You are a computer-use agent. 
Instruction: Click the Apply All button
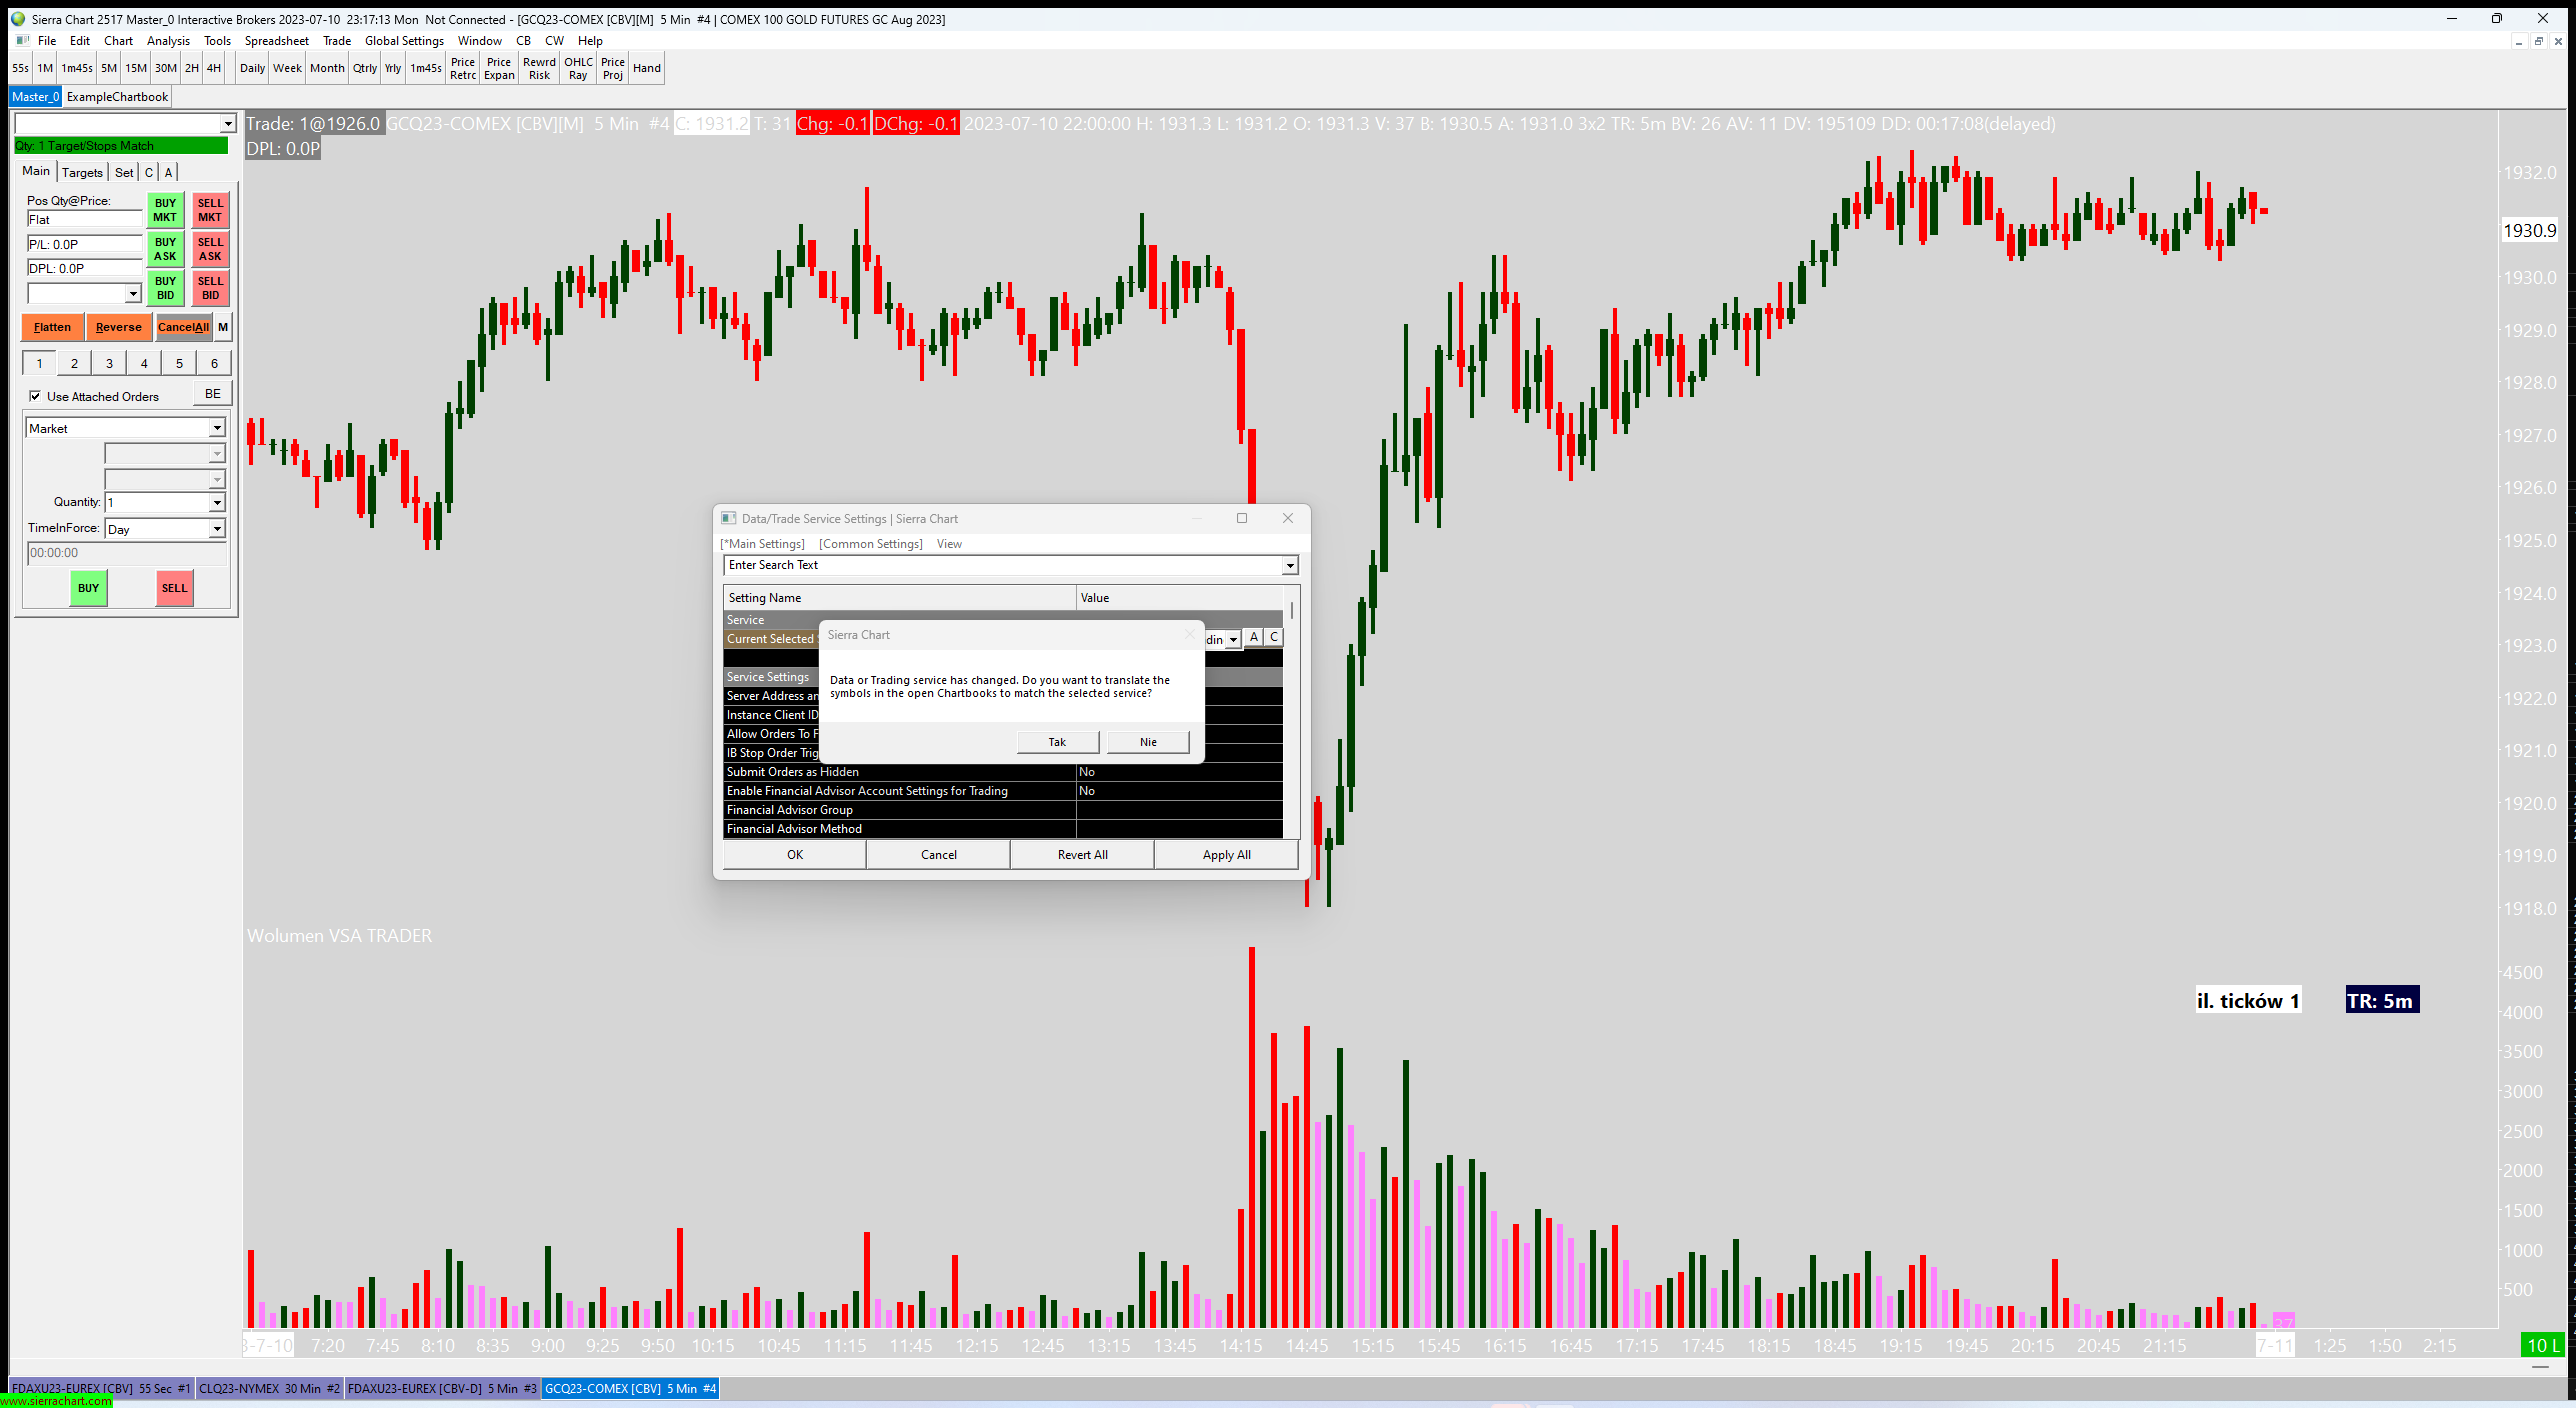click(x=1226, y=855)
